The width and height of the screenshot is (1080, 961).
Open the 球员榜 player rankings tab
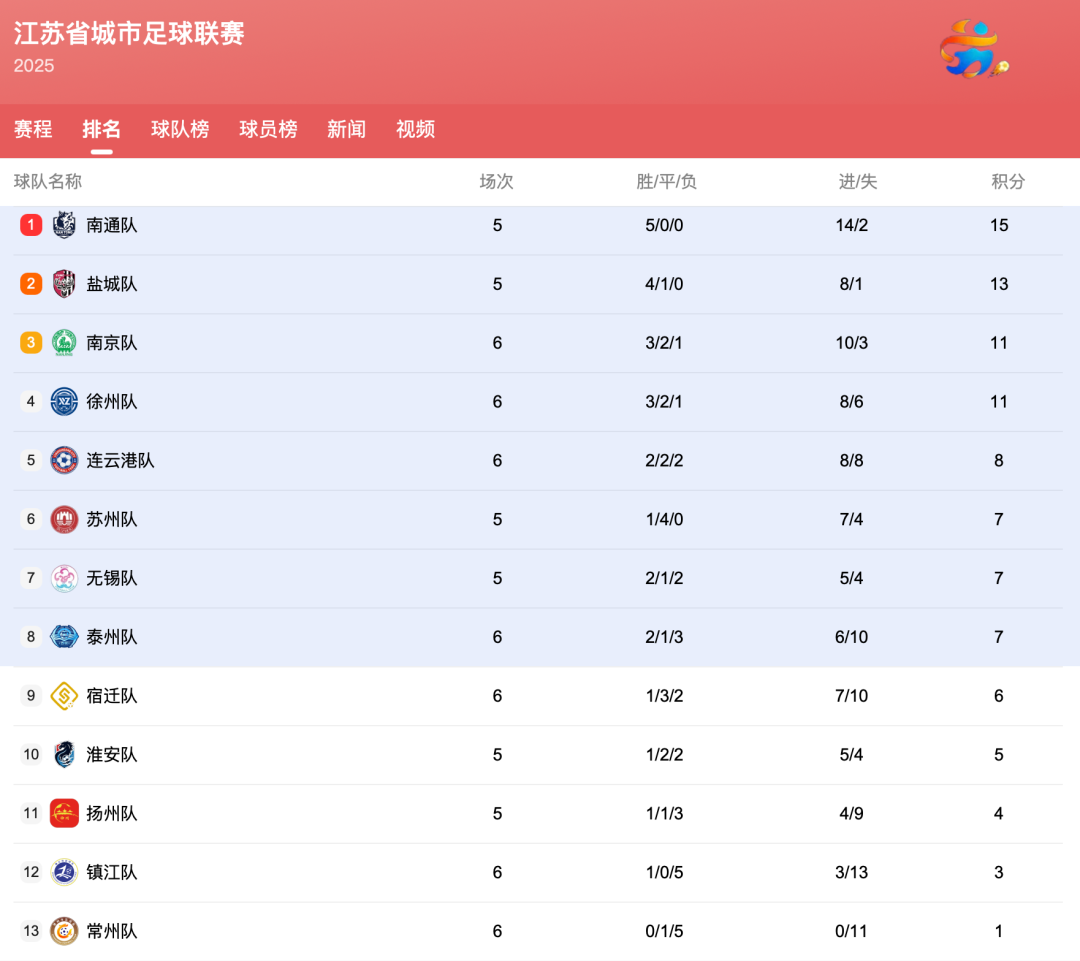pos(268,129)
